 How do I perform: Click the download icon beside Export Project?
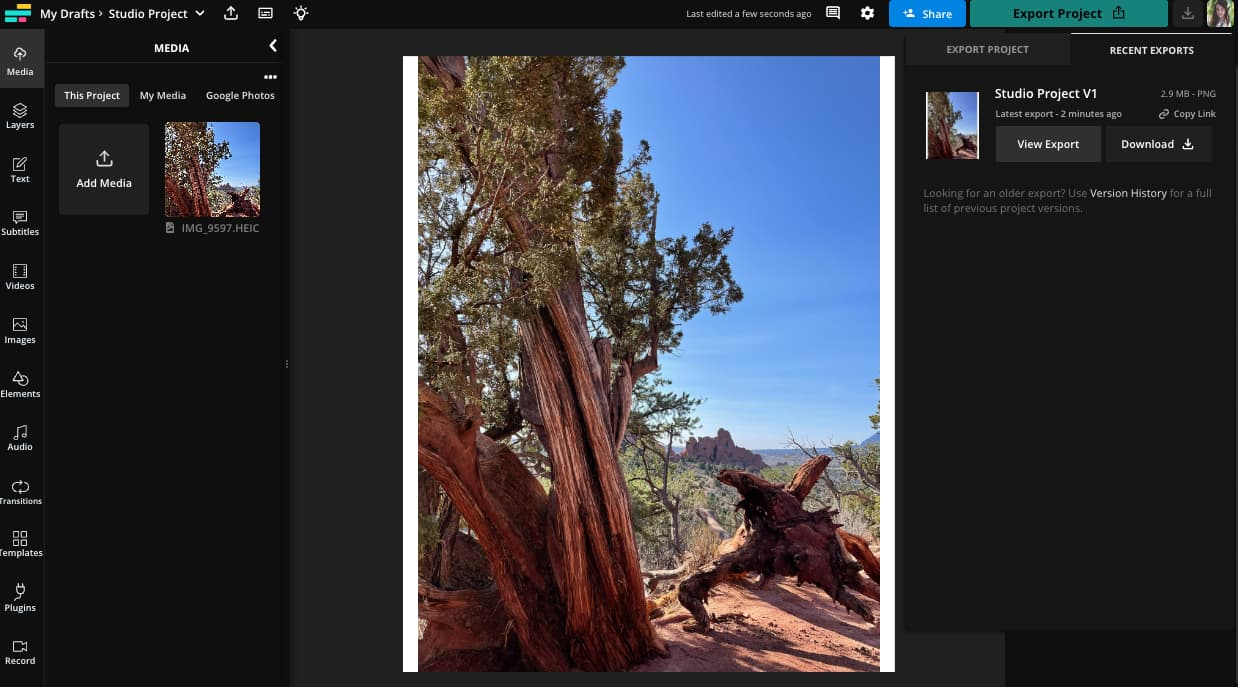coord(1187,13)
